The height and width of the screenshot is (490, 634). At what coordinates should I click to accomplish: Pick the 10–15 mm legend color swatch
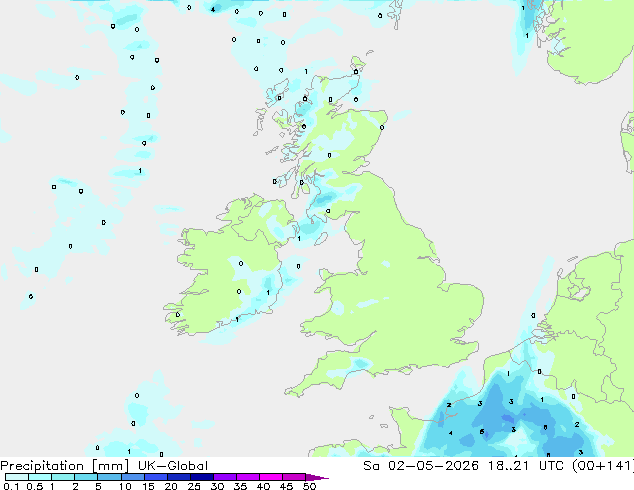pos(132,477)
